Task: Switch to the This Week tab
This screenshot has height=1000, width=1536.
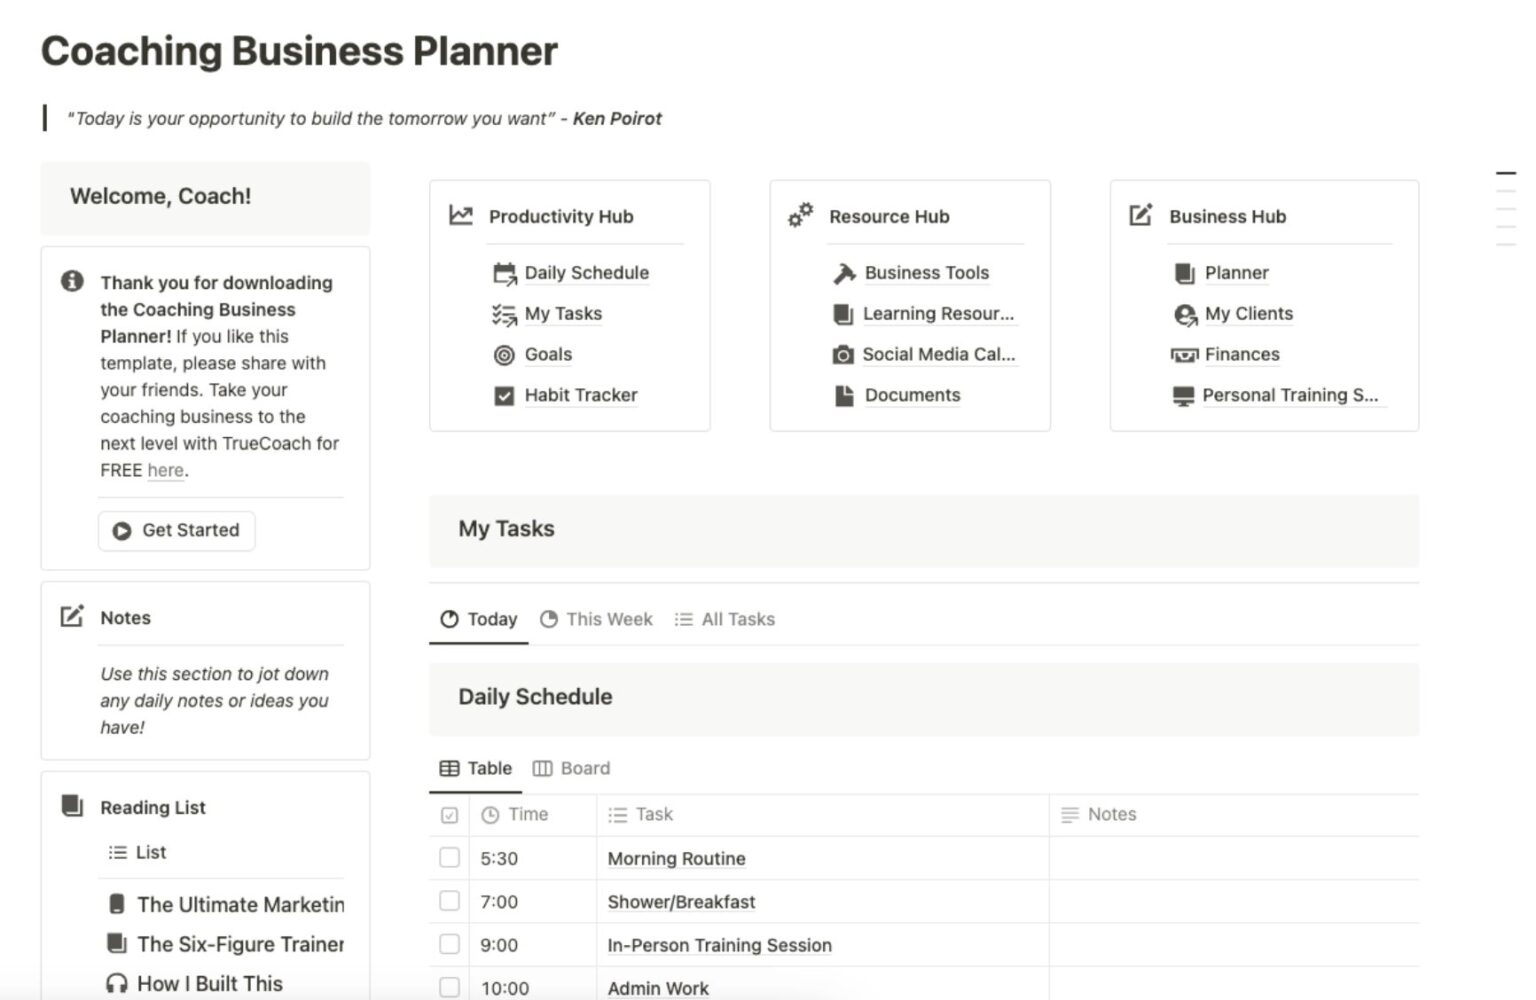Action: click(596, 619)
